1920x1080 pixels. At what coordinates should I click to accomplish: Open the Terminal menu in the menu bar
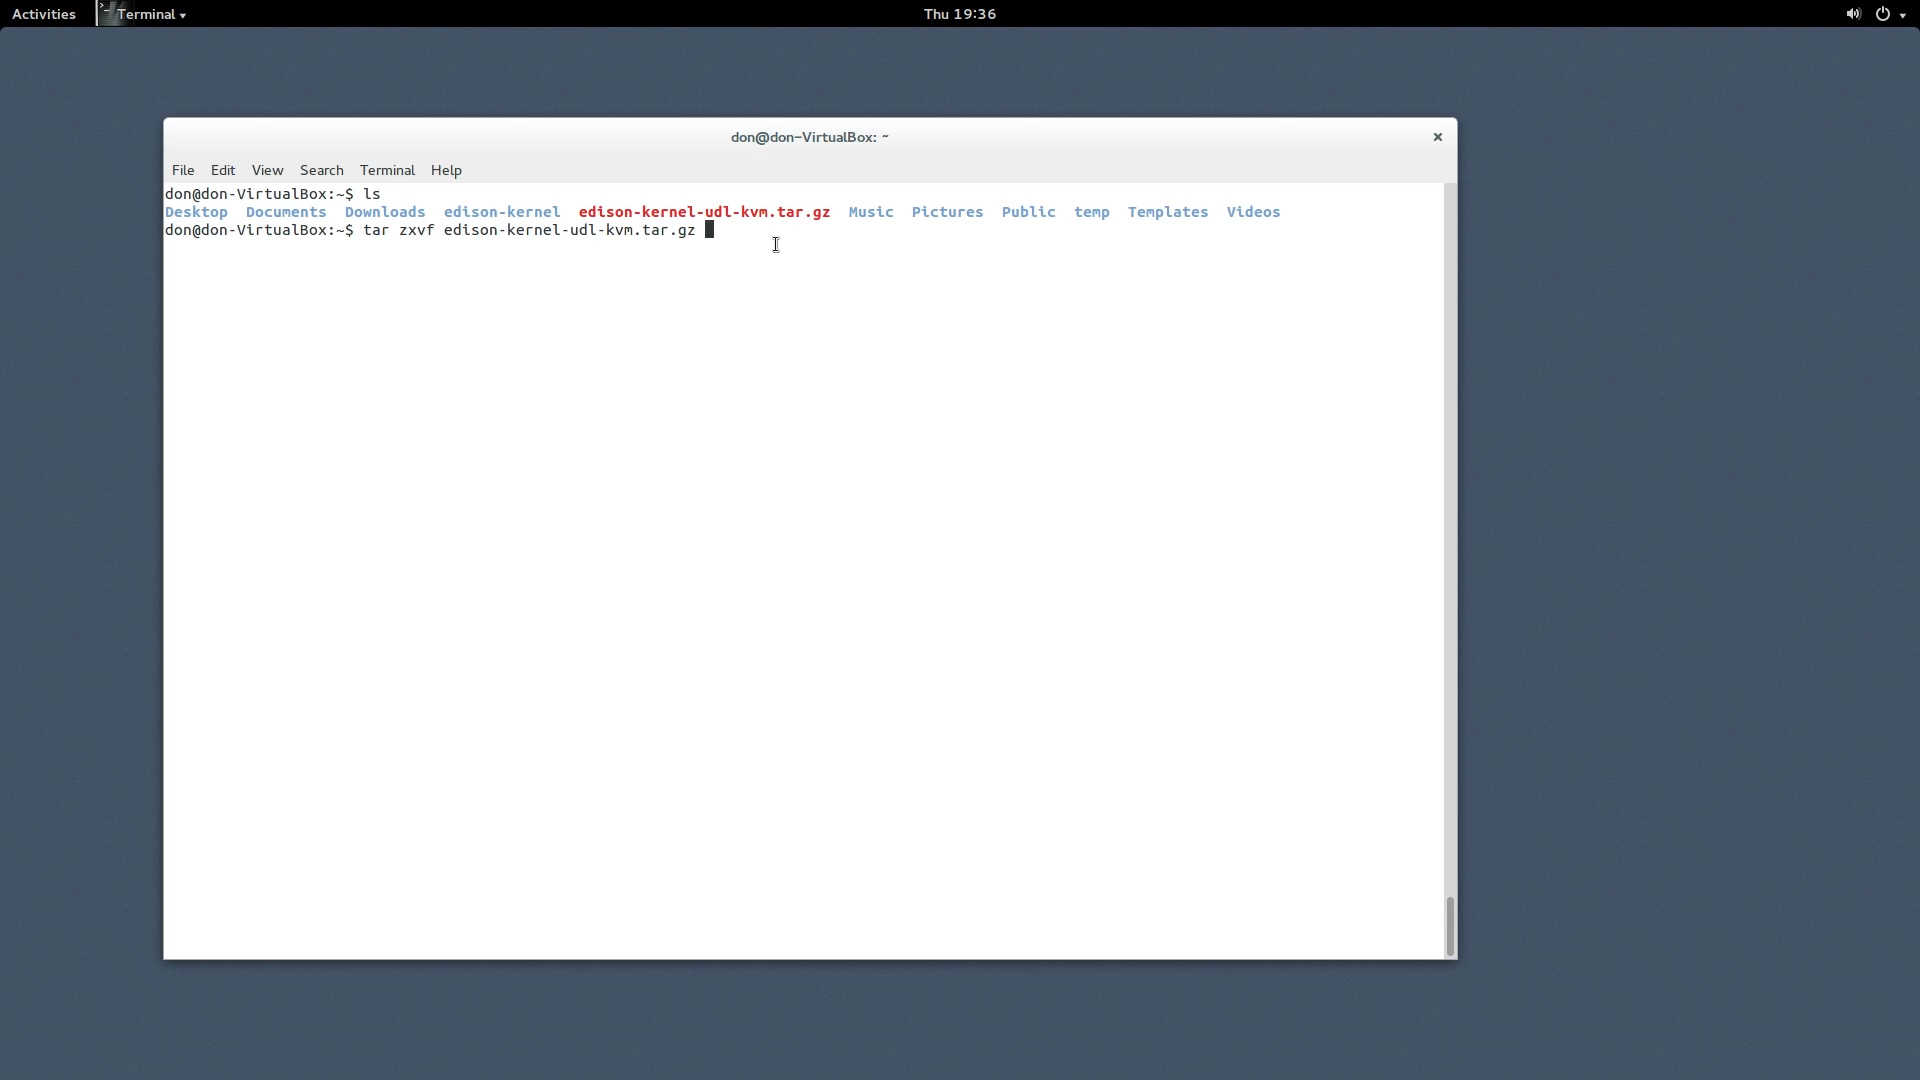click(x=387, y=170)
